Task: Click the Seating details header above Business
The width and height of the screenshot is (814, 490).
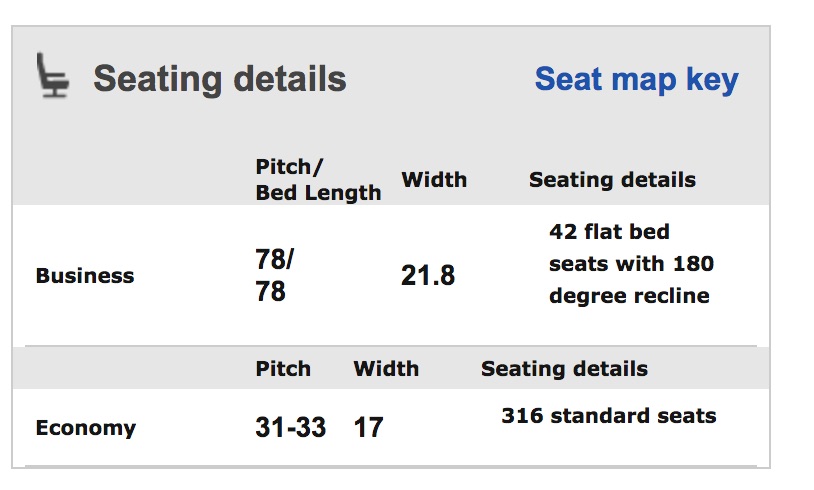Action: (612, 180)
